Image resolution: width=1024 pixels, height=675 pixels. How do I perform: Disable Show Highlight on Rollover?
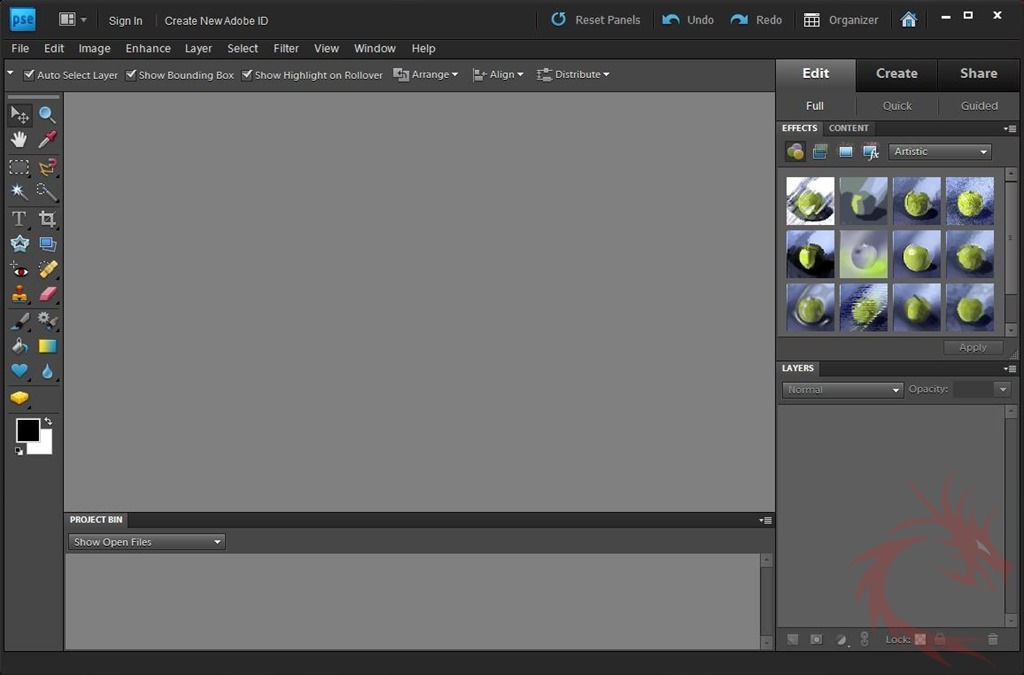click(247, 75)
